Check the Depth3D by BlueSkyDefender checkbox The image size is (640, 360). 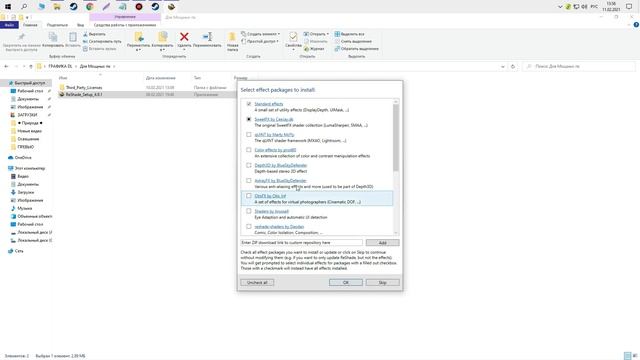click(249, 165)
